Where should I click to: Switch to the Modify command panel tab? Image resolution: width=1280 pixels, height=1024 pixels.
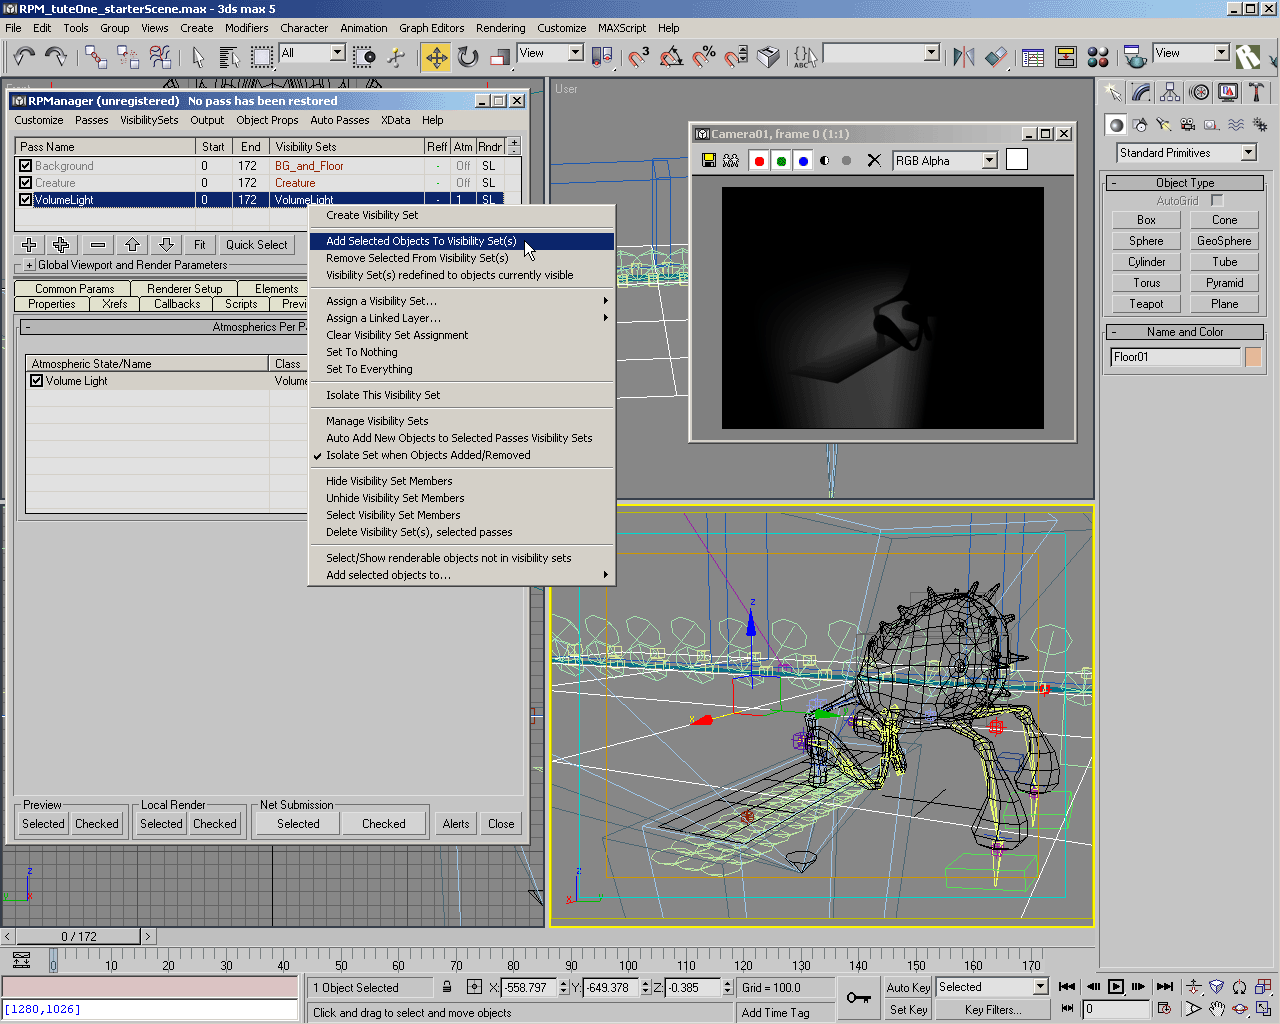point(1141,93)
